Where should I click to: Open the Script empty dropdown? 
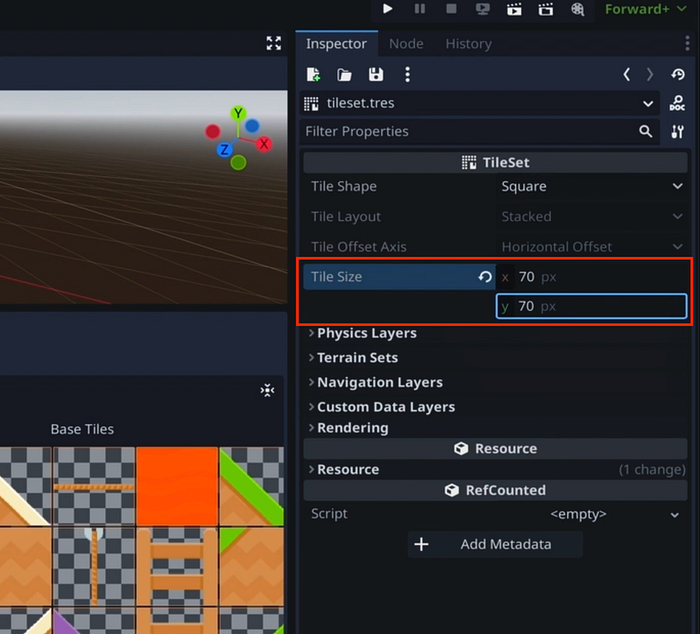(591, 514)
